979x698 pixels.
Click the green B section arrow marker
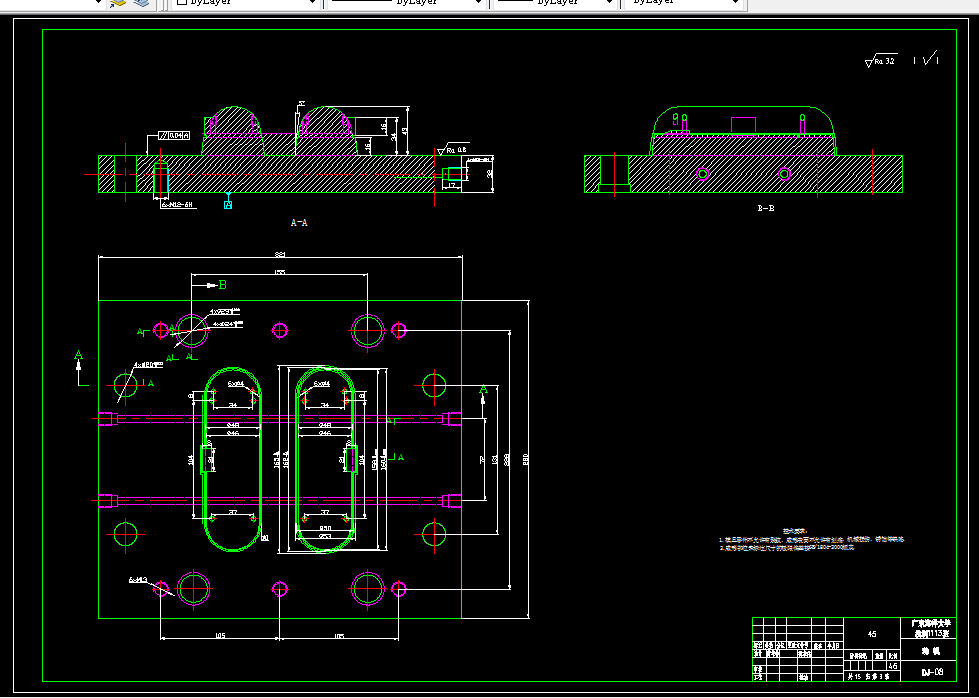point(216,285)
